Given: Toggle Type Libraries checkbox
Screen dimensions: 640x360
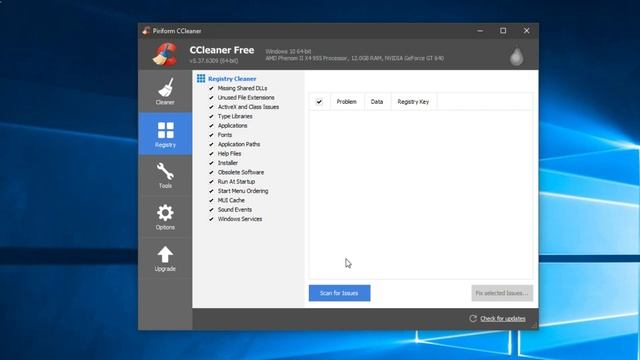Looking at the screenshot, I should coord(211,116).
